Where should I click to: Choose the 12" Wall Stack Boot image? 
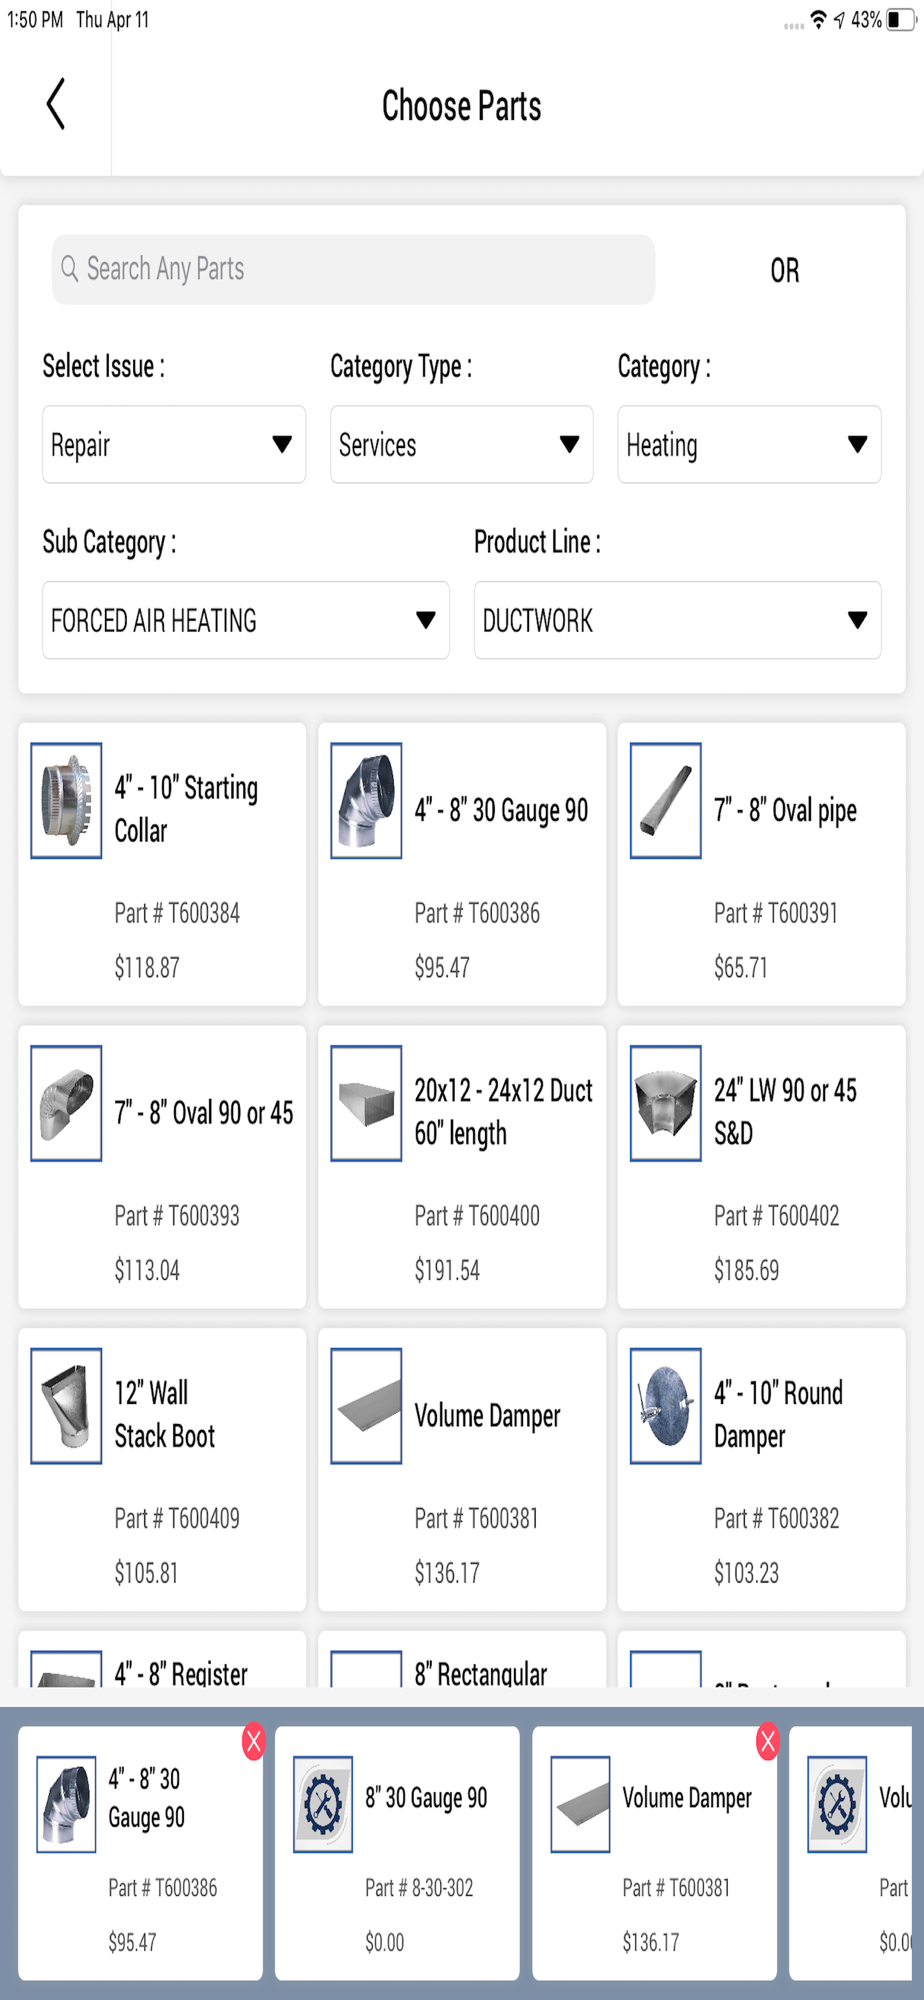[x=66, y=1406]
